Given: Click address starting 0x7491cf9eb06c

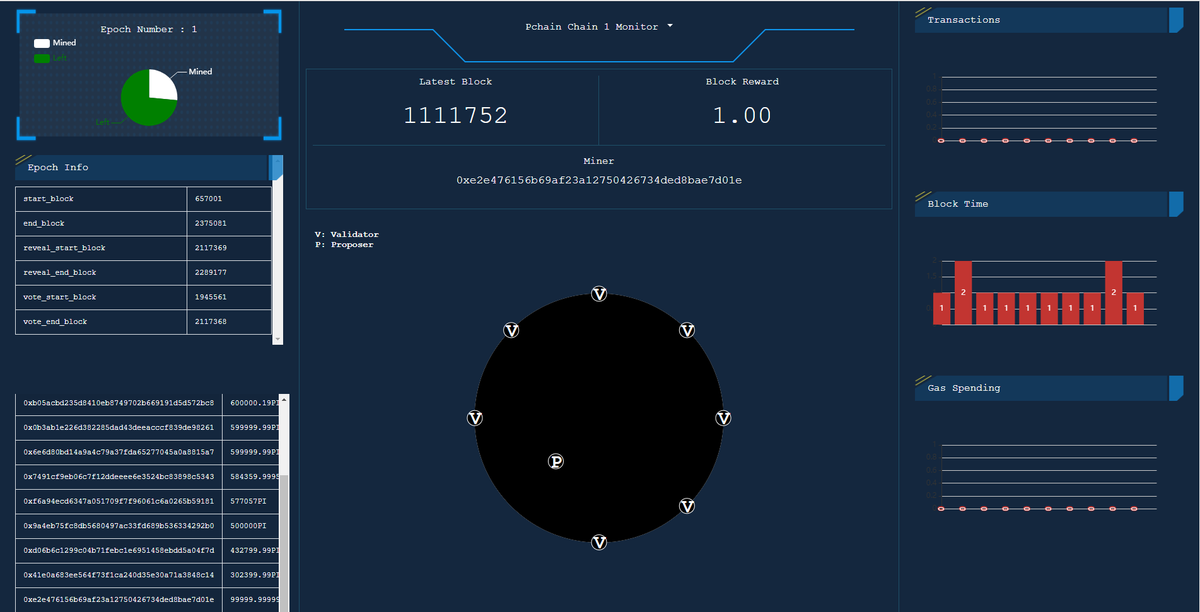Looking at the screenshot, I should (x=119, y=476).
